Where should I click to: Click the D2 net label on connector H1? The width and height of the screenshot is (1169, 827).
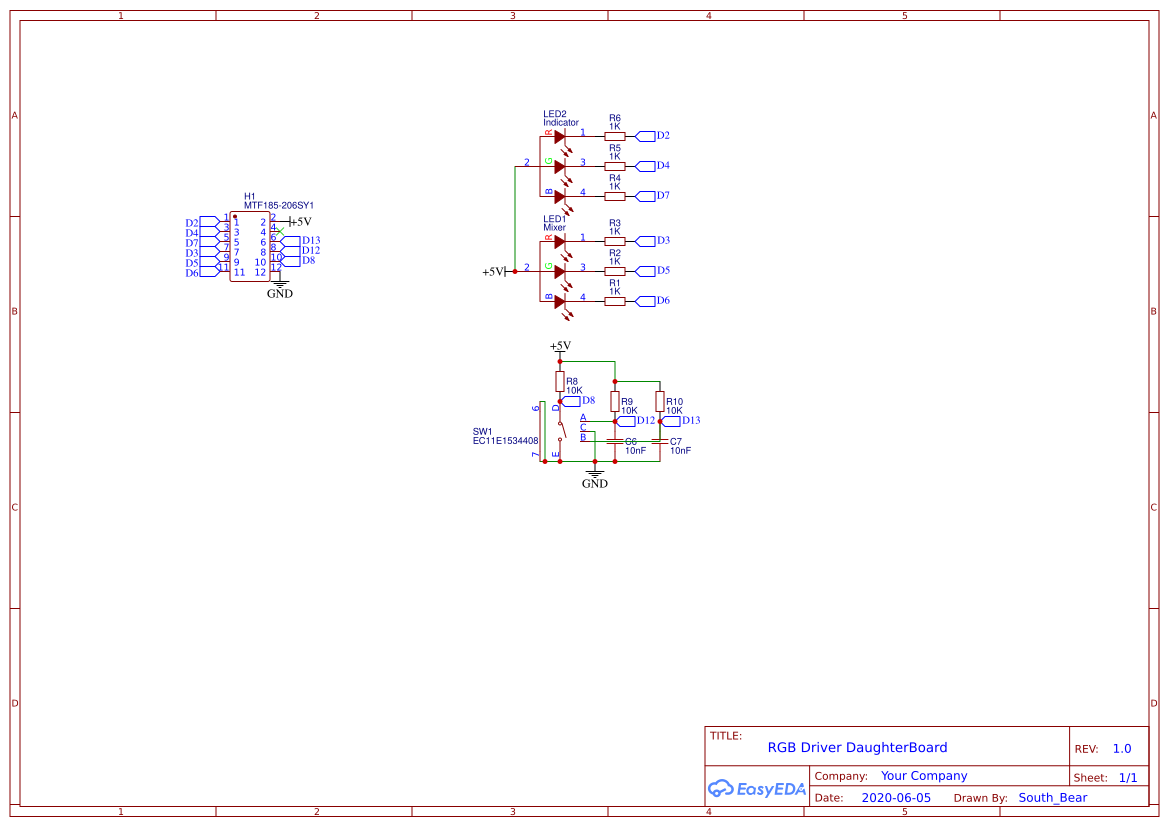coord(192,222)
